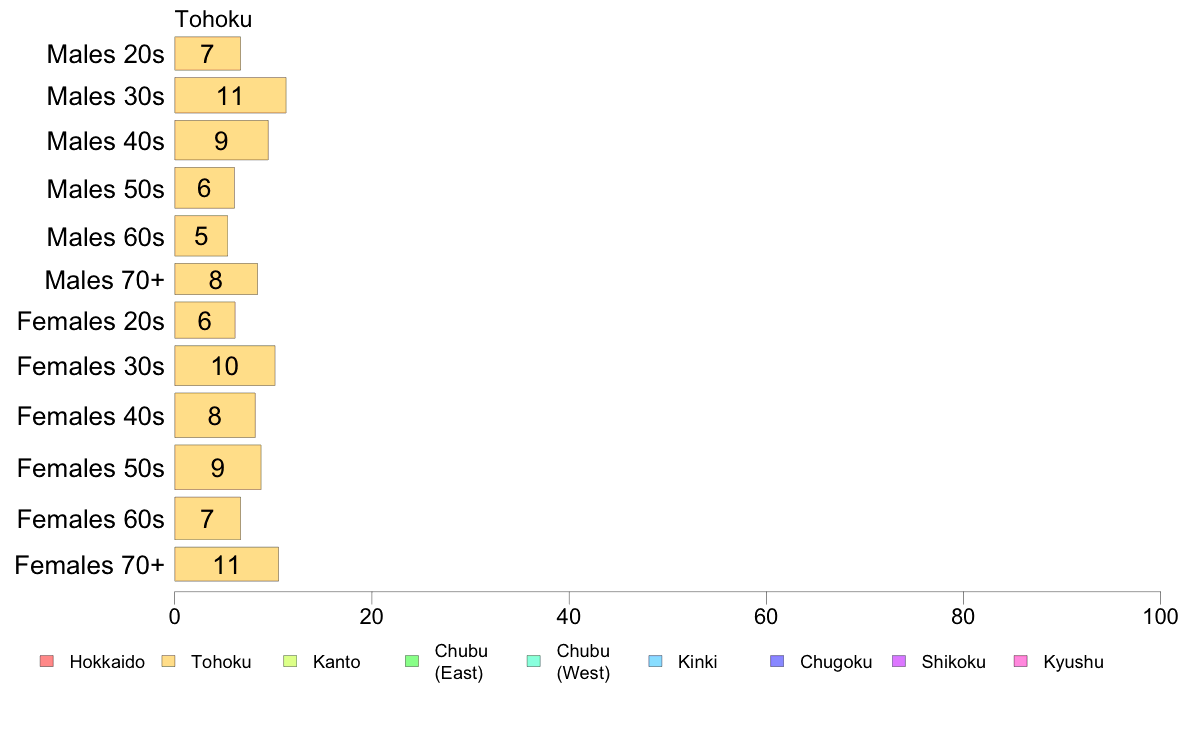Click the Tohoku orange legend swatch
Image resolution: width=1188 pixels, height=736 pixels.
click(168, 661)
